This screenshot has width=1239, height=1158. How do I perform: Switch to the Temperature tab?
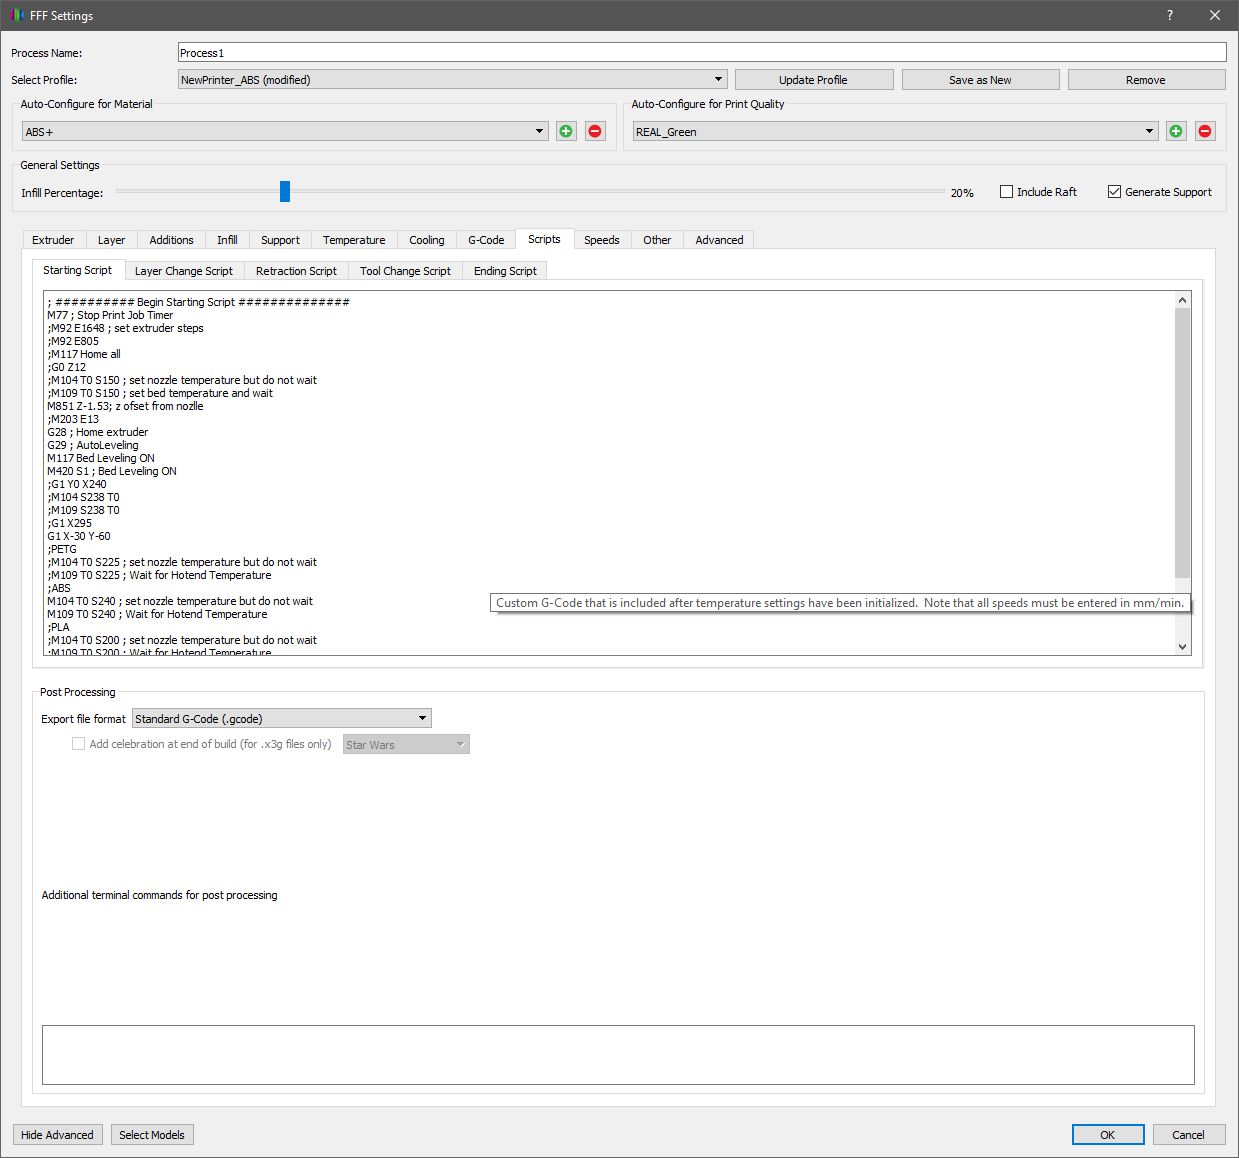click(x=354, y=240)
